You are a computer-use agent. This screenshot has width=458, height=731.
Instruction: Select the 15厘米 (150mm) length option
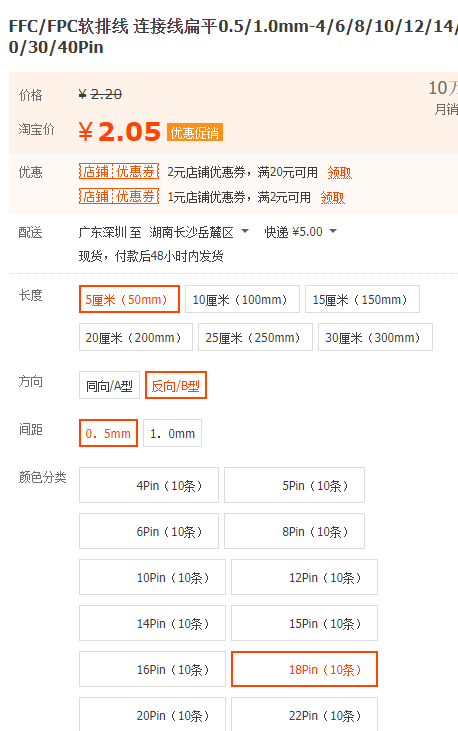click(x=362, y=299)
